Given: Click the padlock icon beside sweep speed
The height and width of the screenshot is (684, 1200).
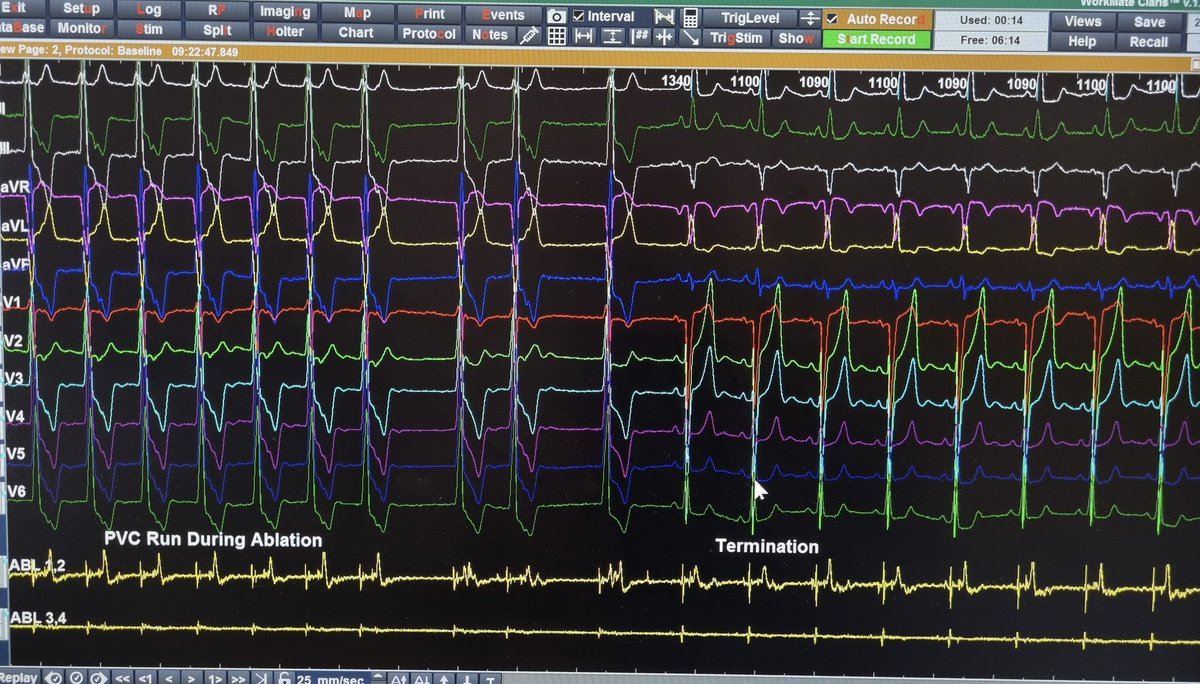Looking at the screenshot, I should pyautogui.click(x=284, y=677).
